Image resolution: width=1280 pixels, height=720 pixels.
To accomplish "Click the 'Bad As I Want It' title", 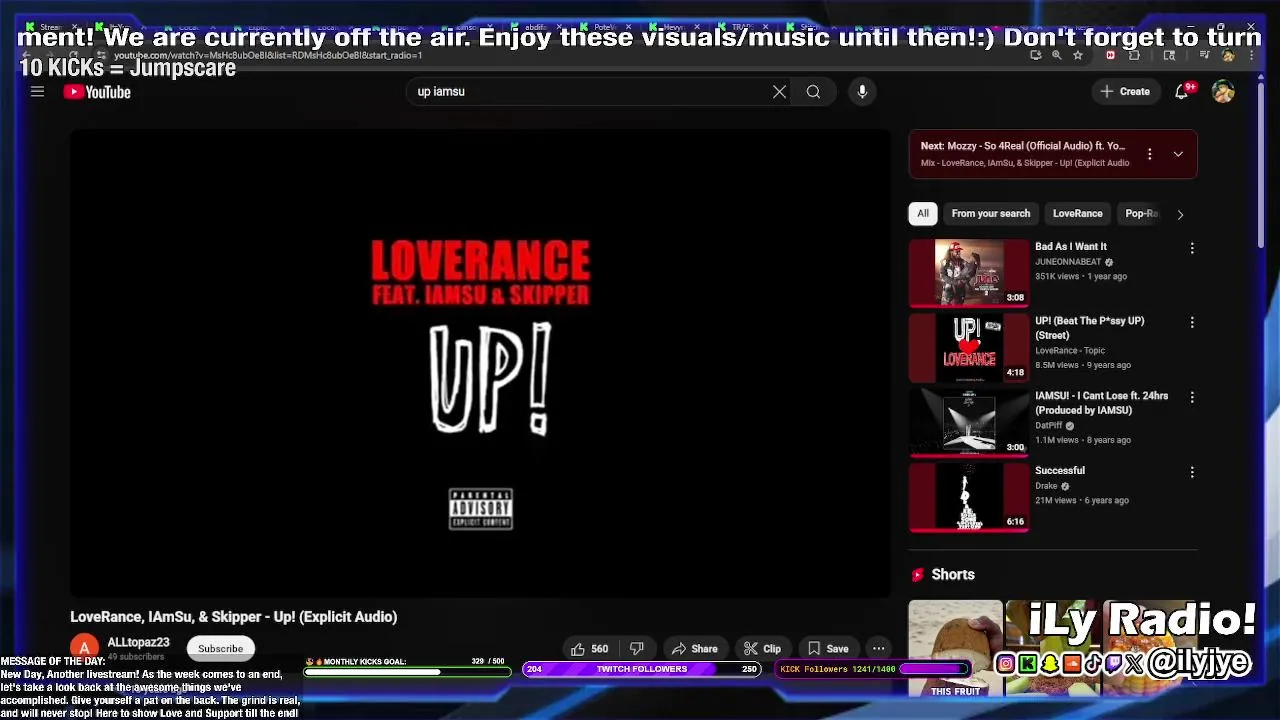I will (1071, 246).
